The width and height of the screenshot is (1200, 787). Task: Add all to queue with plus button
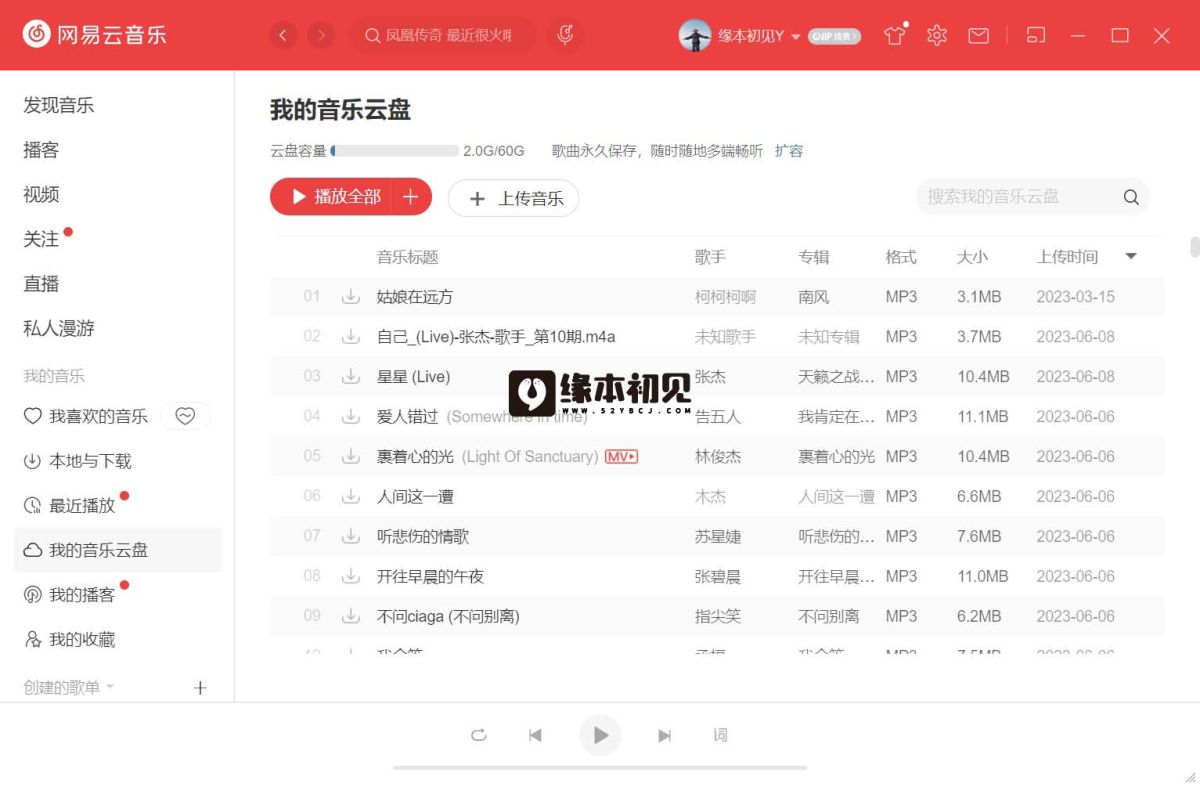411,197
